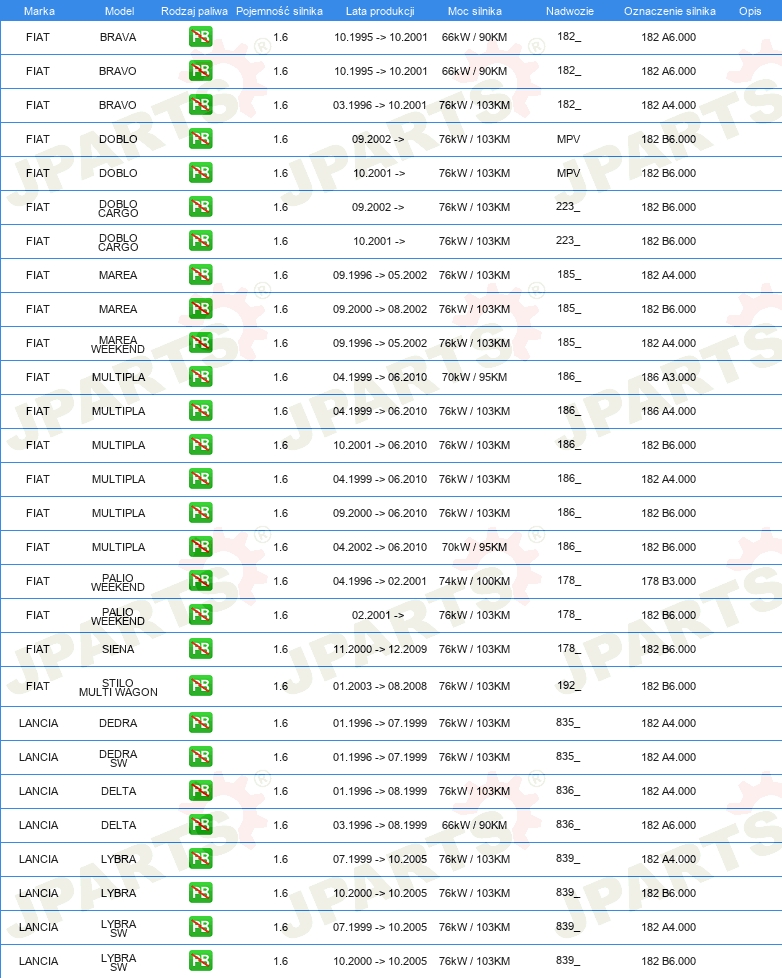The height and width of the screenshot is (978, 782).
Task: Click the fuel icon in the LYBRA SW 07.1999 row
Action: coord(201,927)
